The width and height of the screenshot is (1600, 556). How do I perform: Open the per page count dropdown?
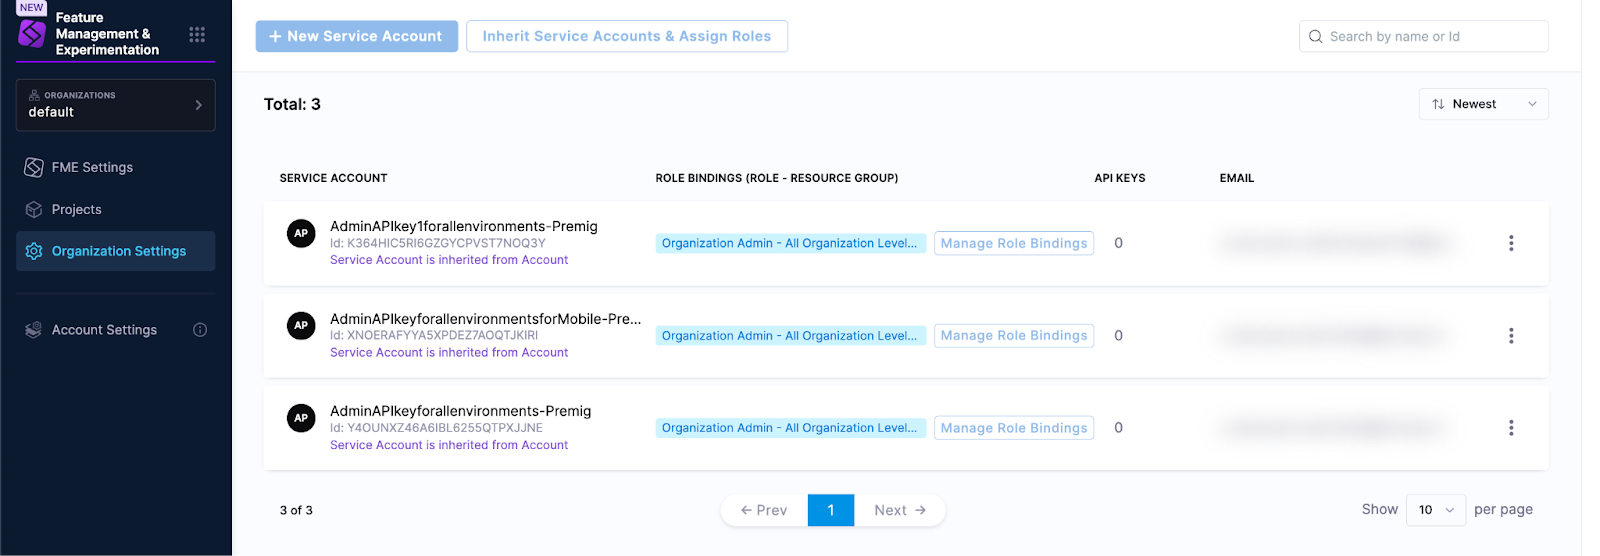point(1435,510)
